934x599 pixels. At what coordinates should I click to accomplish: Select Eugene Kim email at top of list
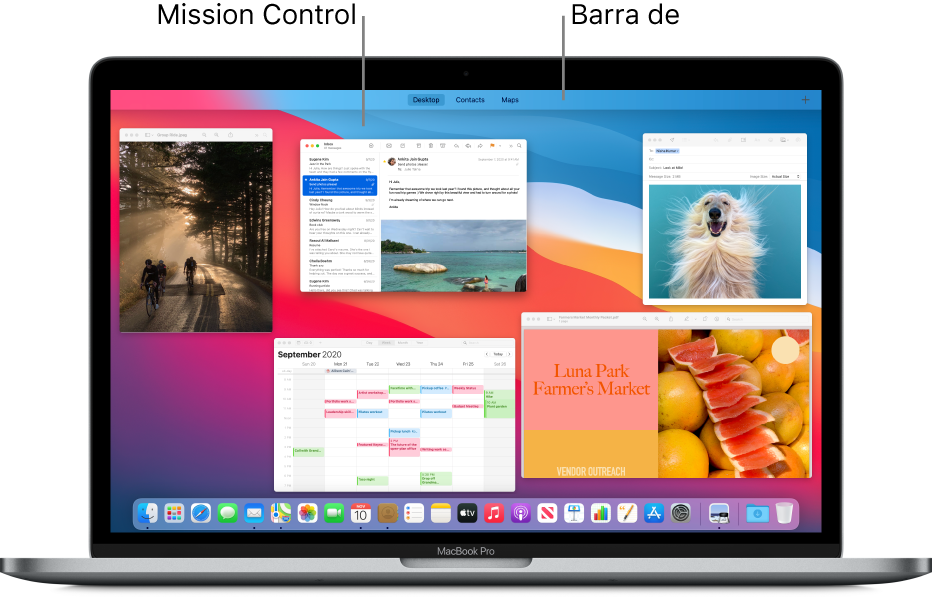click(340, 164)
